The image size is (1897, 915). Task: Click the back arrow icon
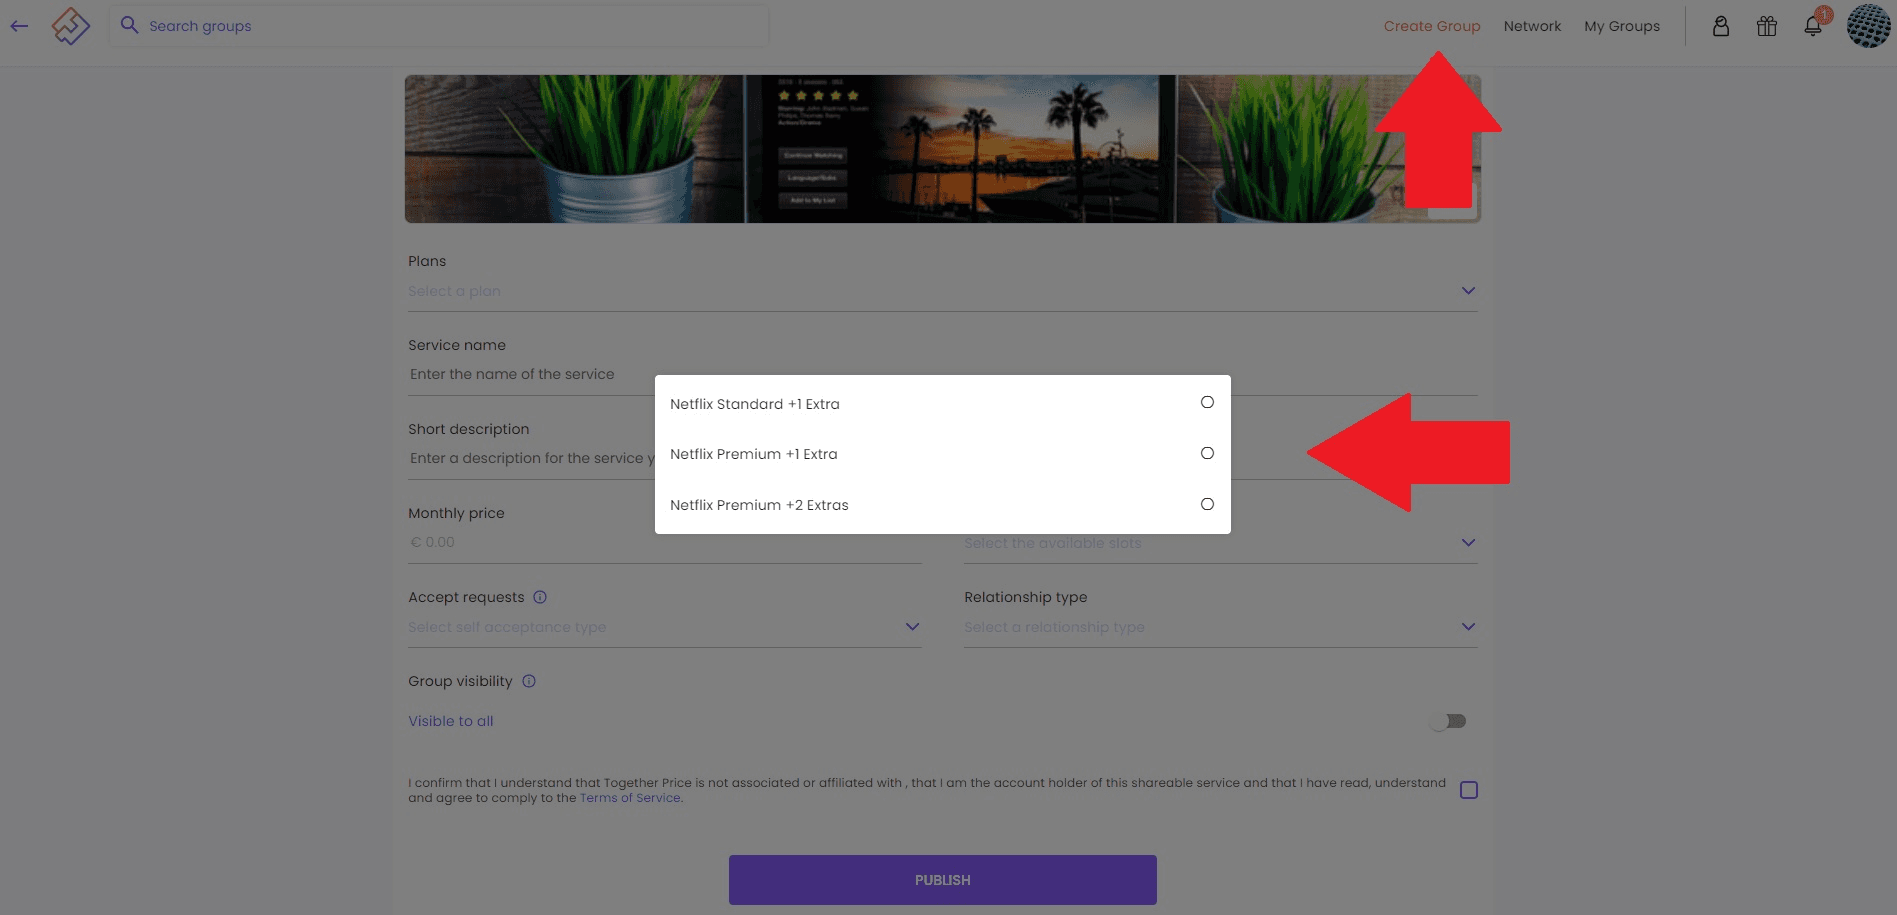point(19,26)
